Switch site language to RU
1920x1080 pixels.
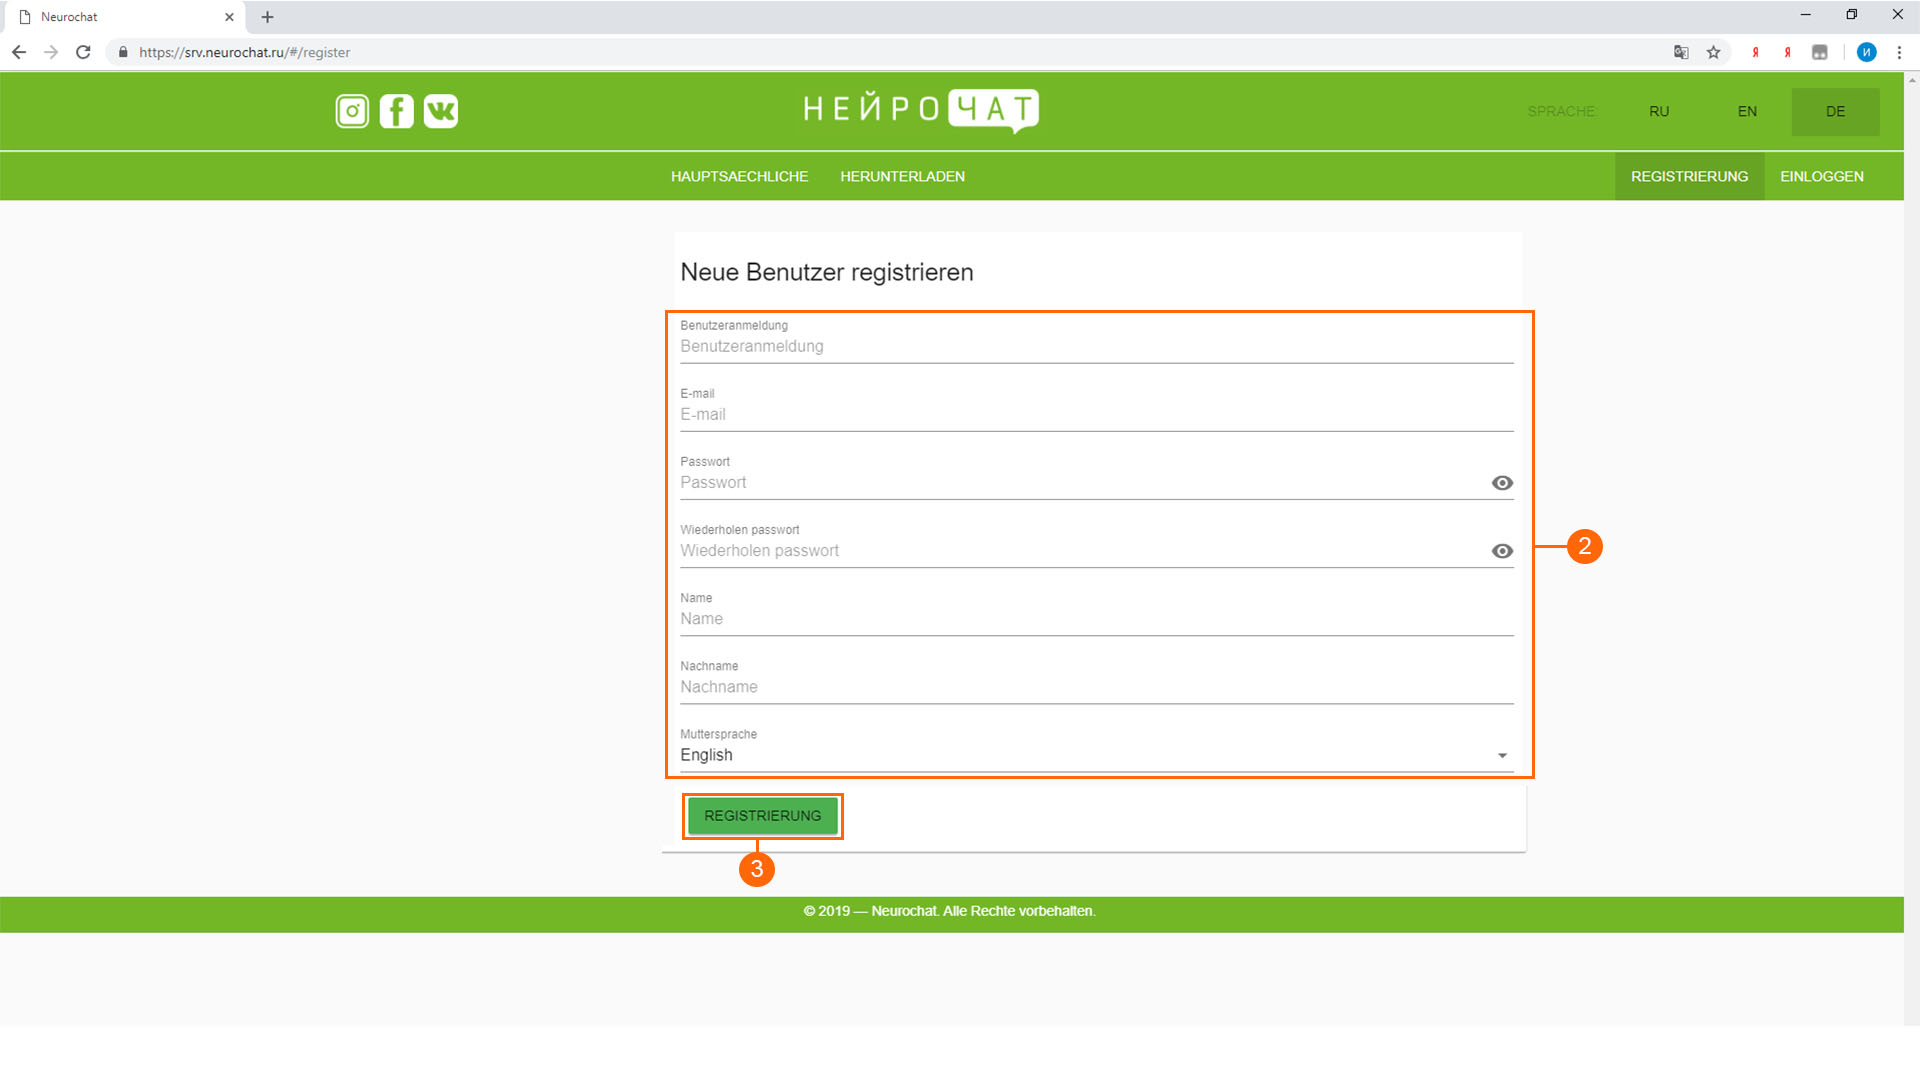tap(1659, 111)
